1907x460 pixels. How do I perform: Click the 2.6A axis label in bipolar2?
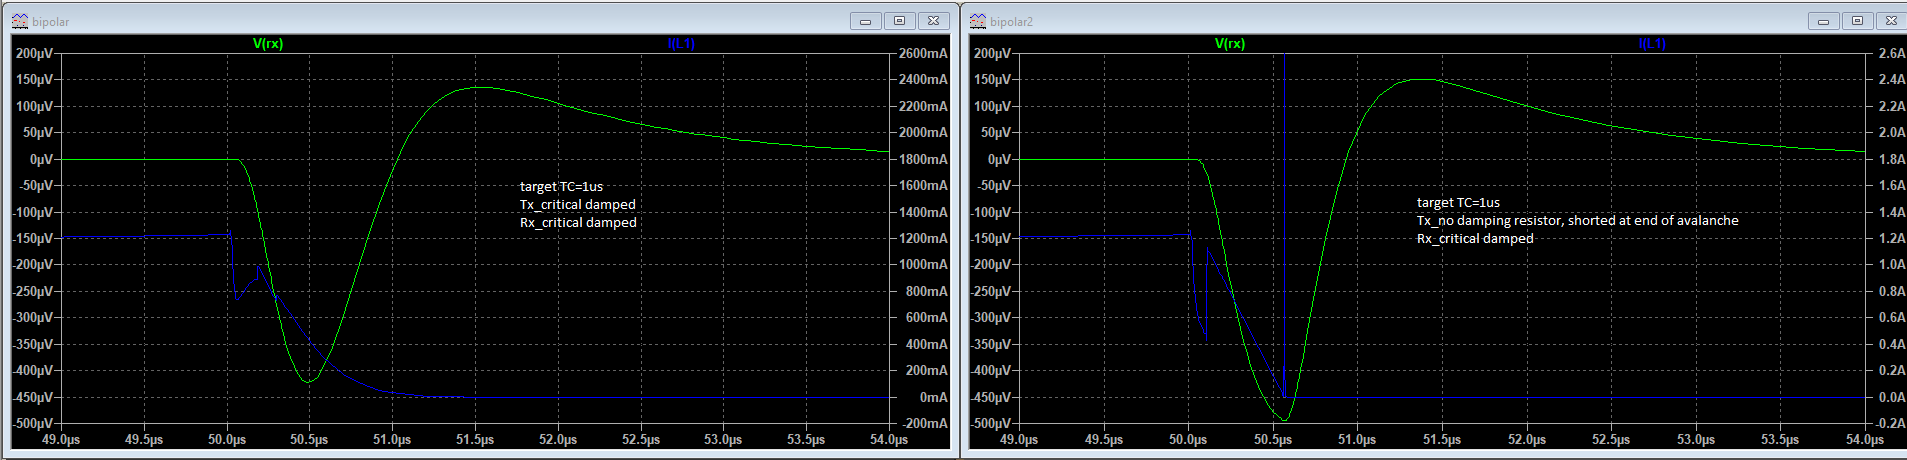pos(1892,53)
